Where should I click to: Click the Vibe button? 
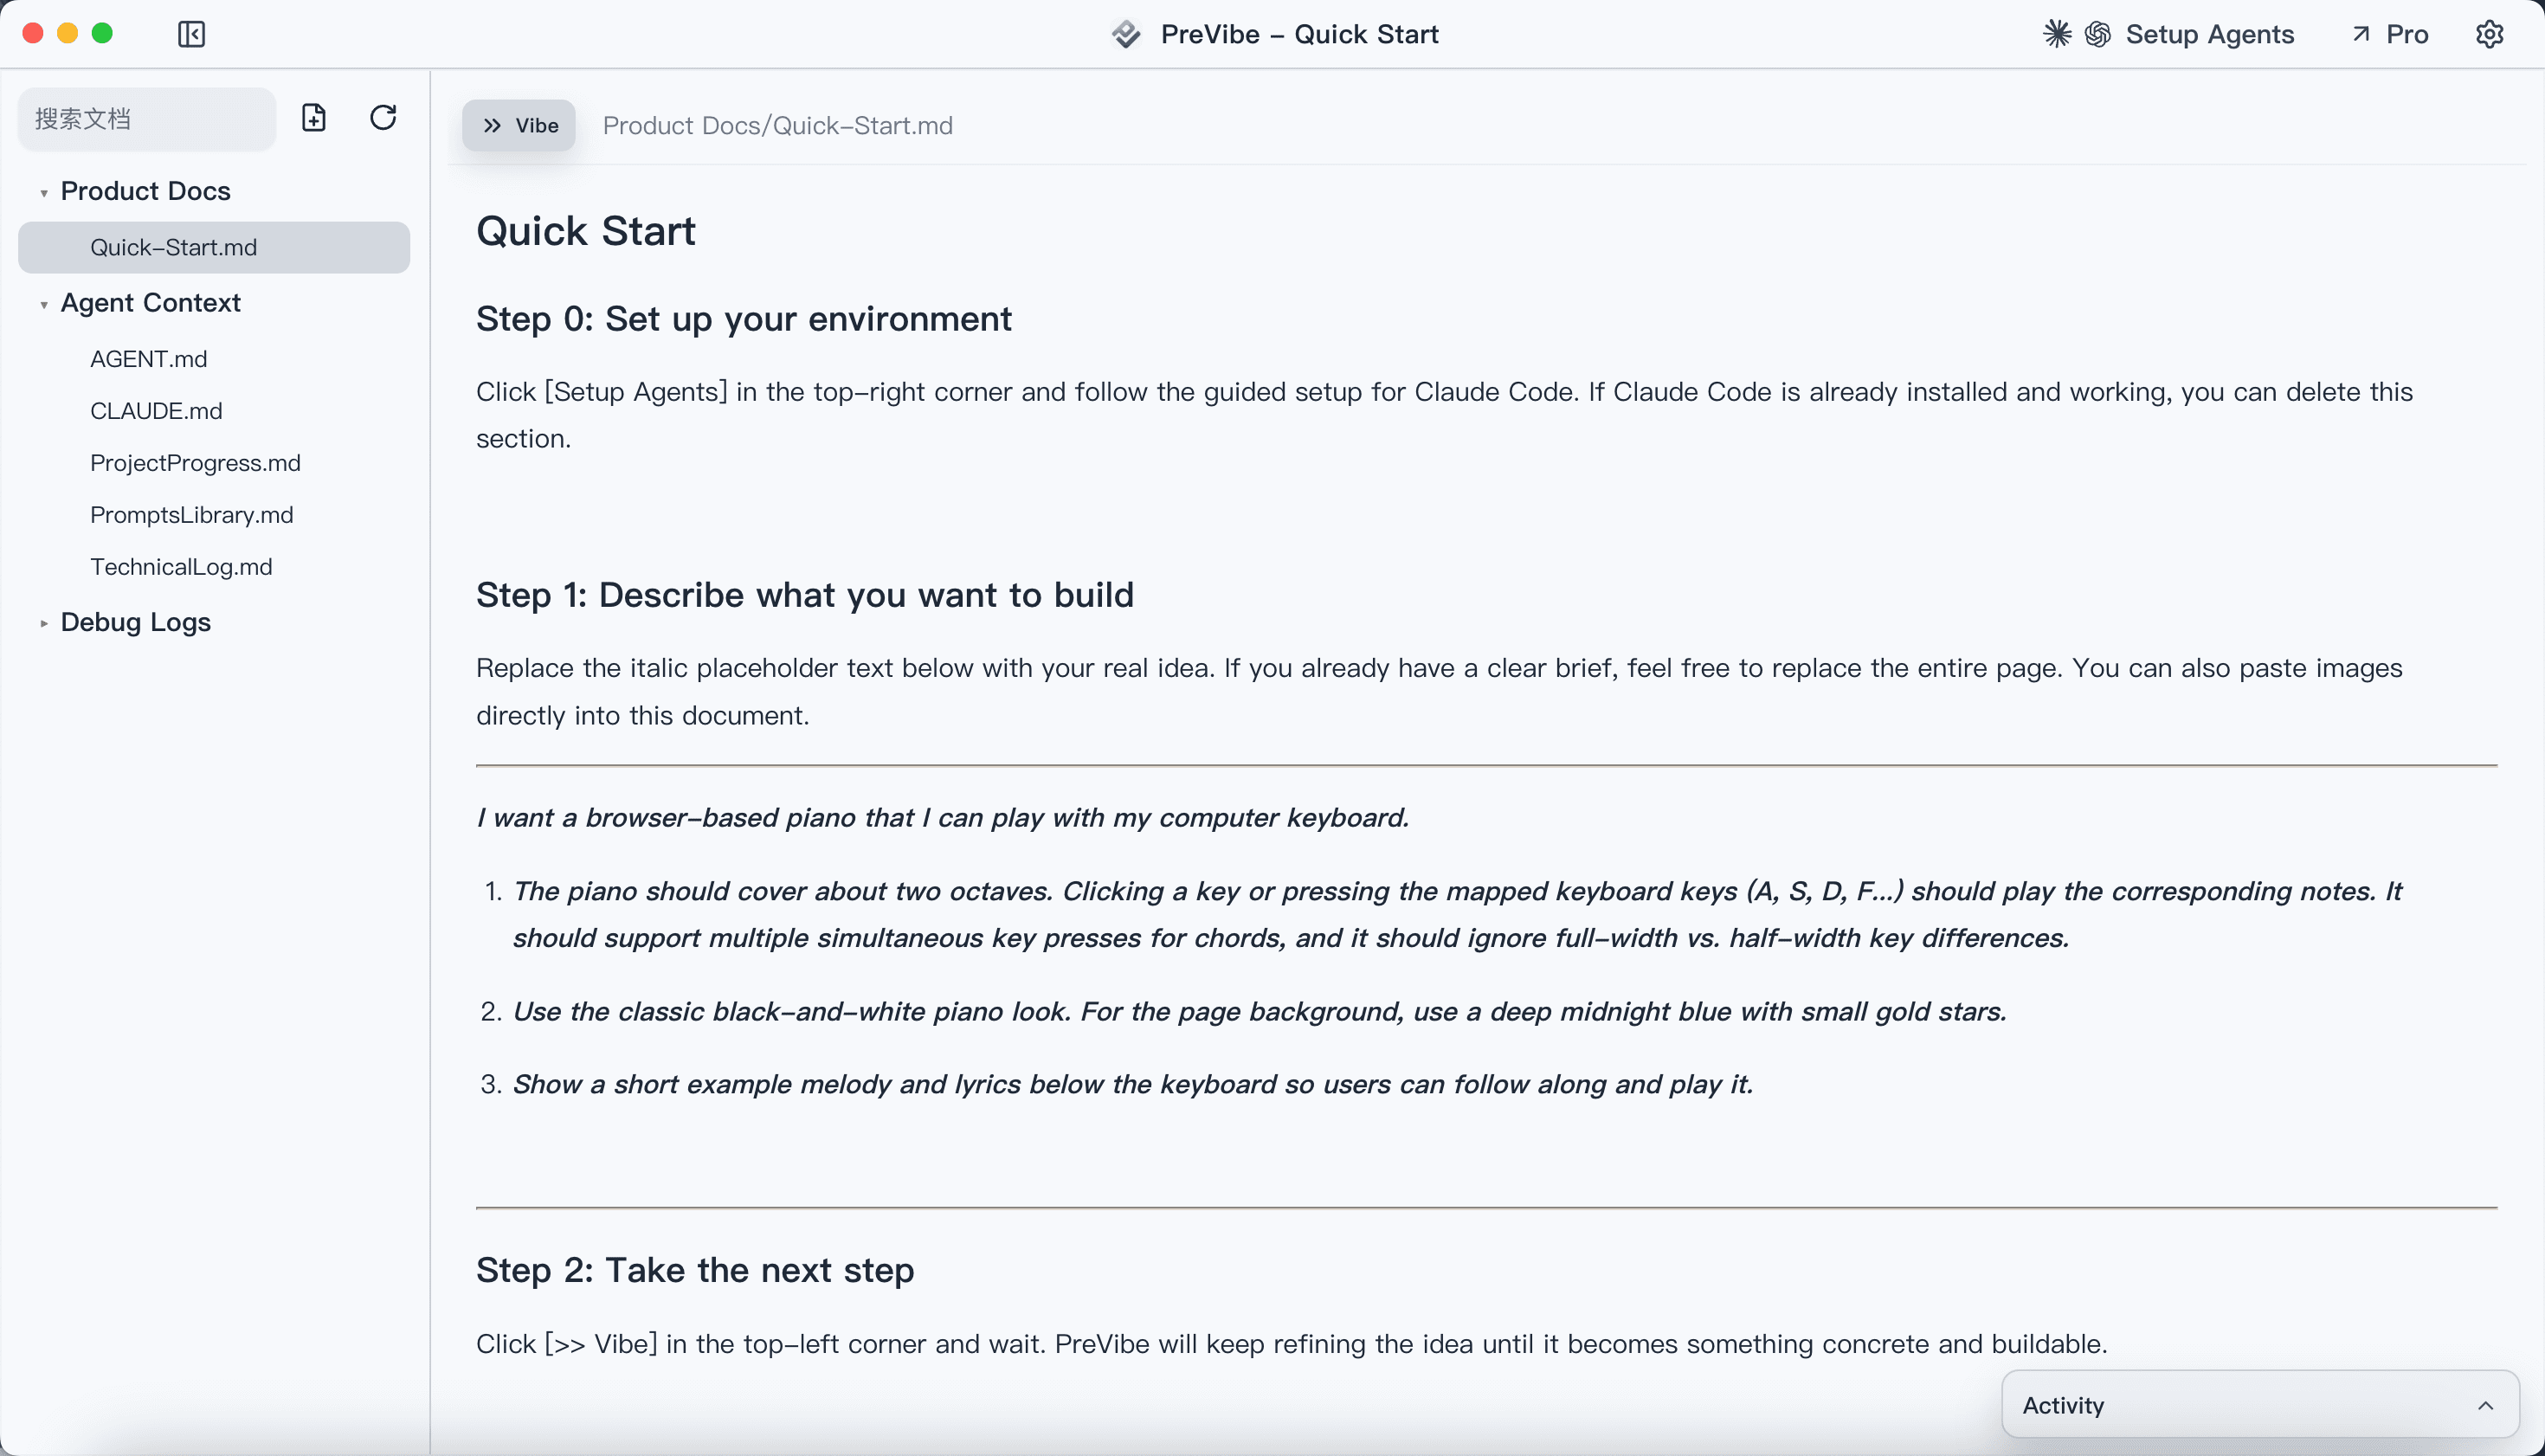point(518,125)
